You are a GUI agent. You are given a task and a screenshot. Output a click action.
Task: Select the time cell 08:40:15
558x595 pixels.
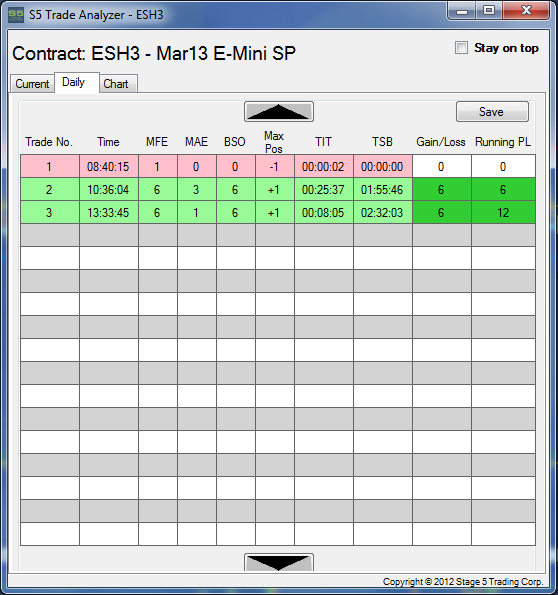tap(109, 166)
